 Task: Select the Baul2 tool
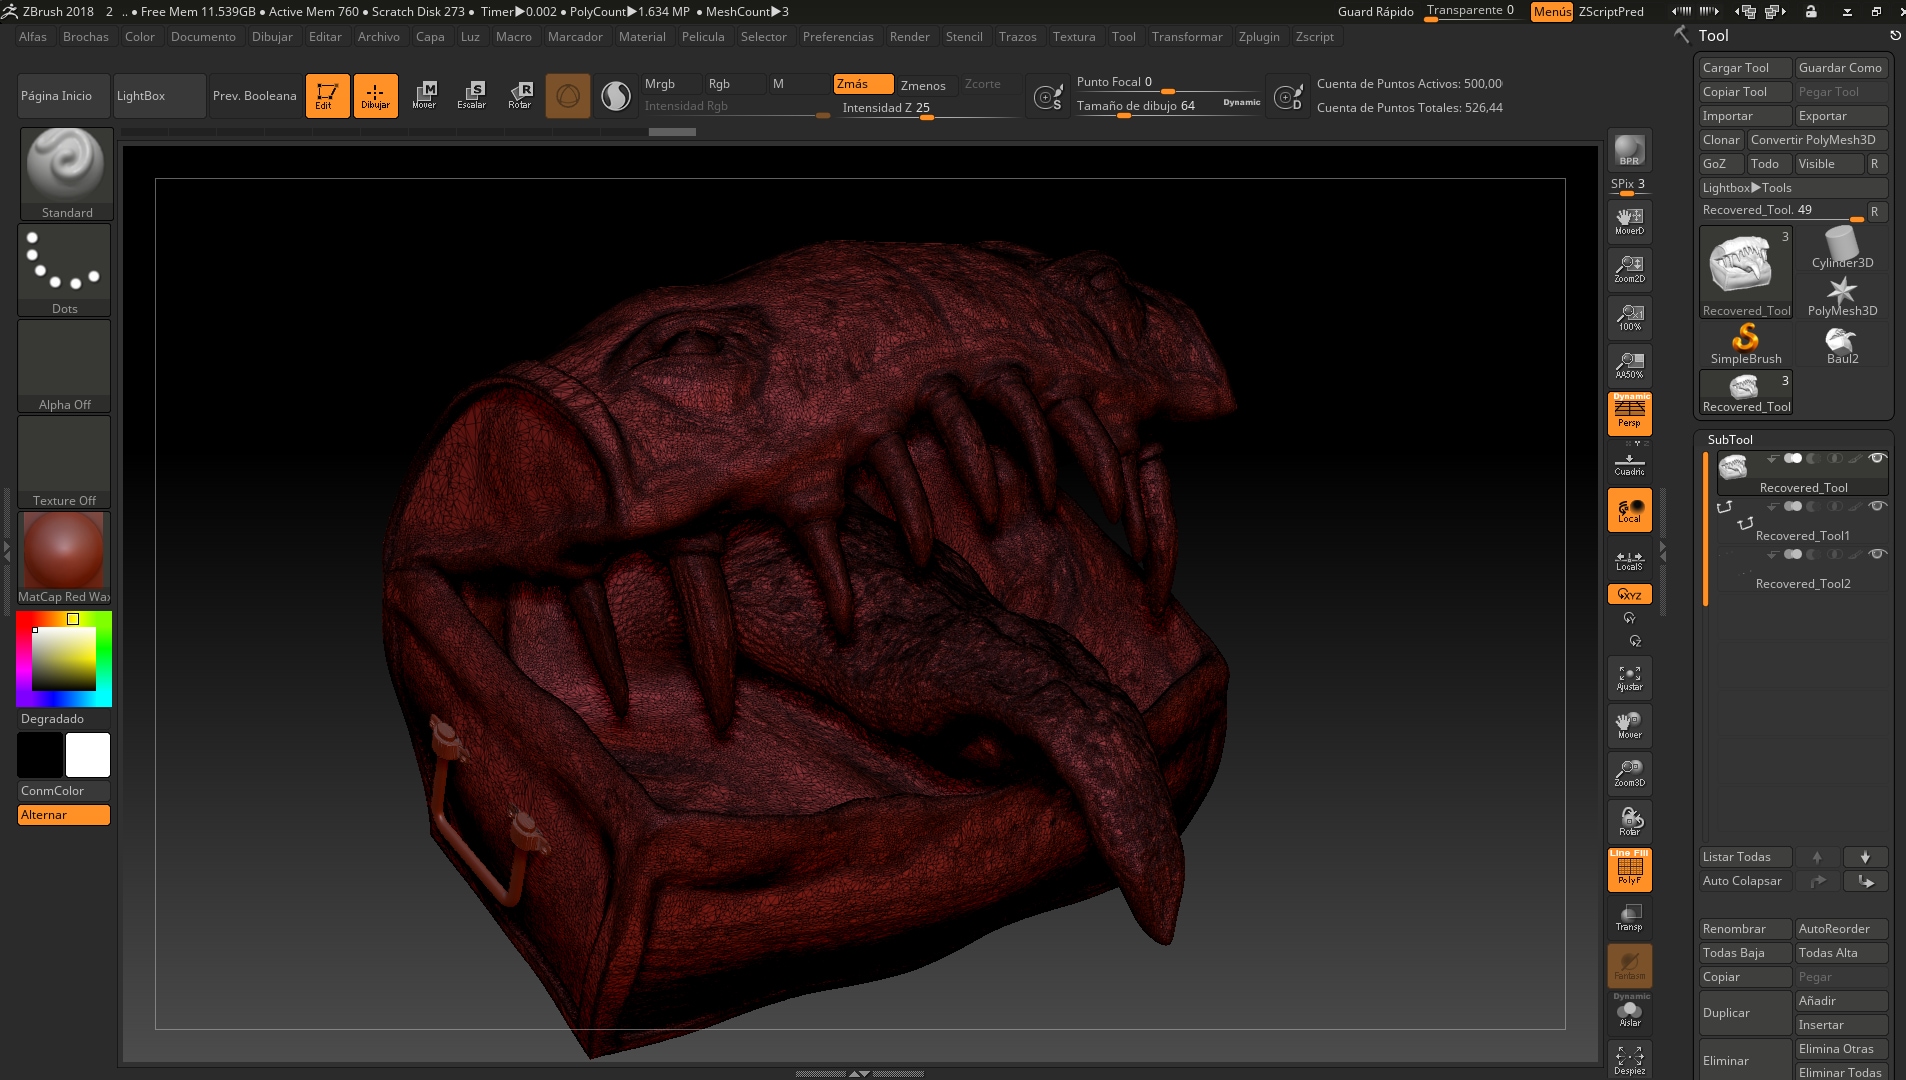1842,343
